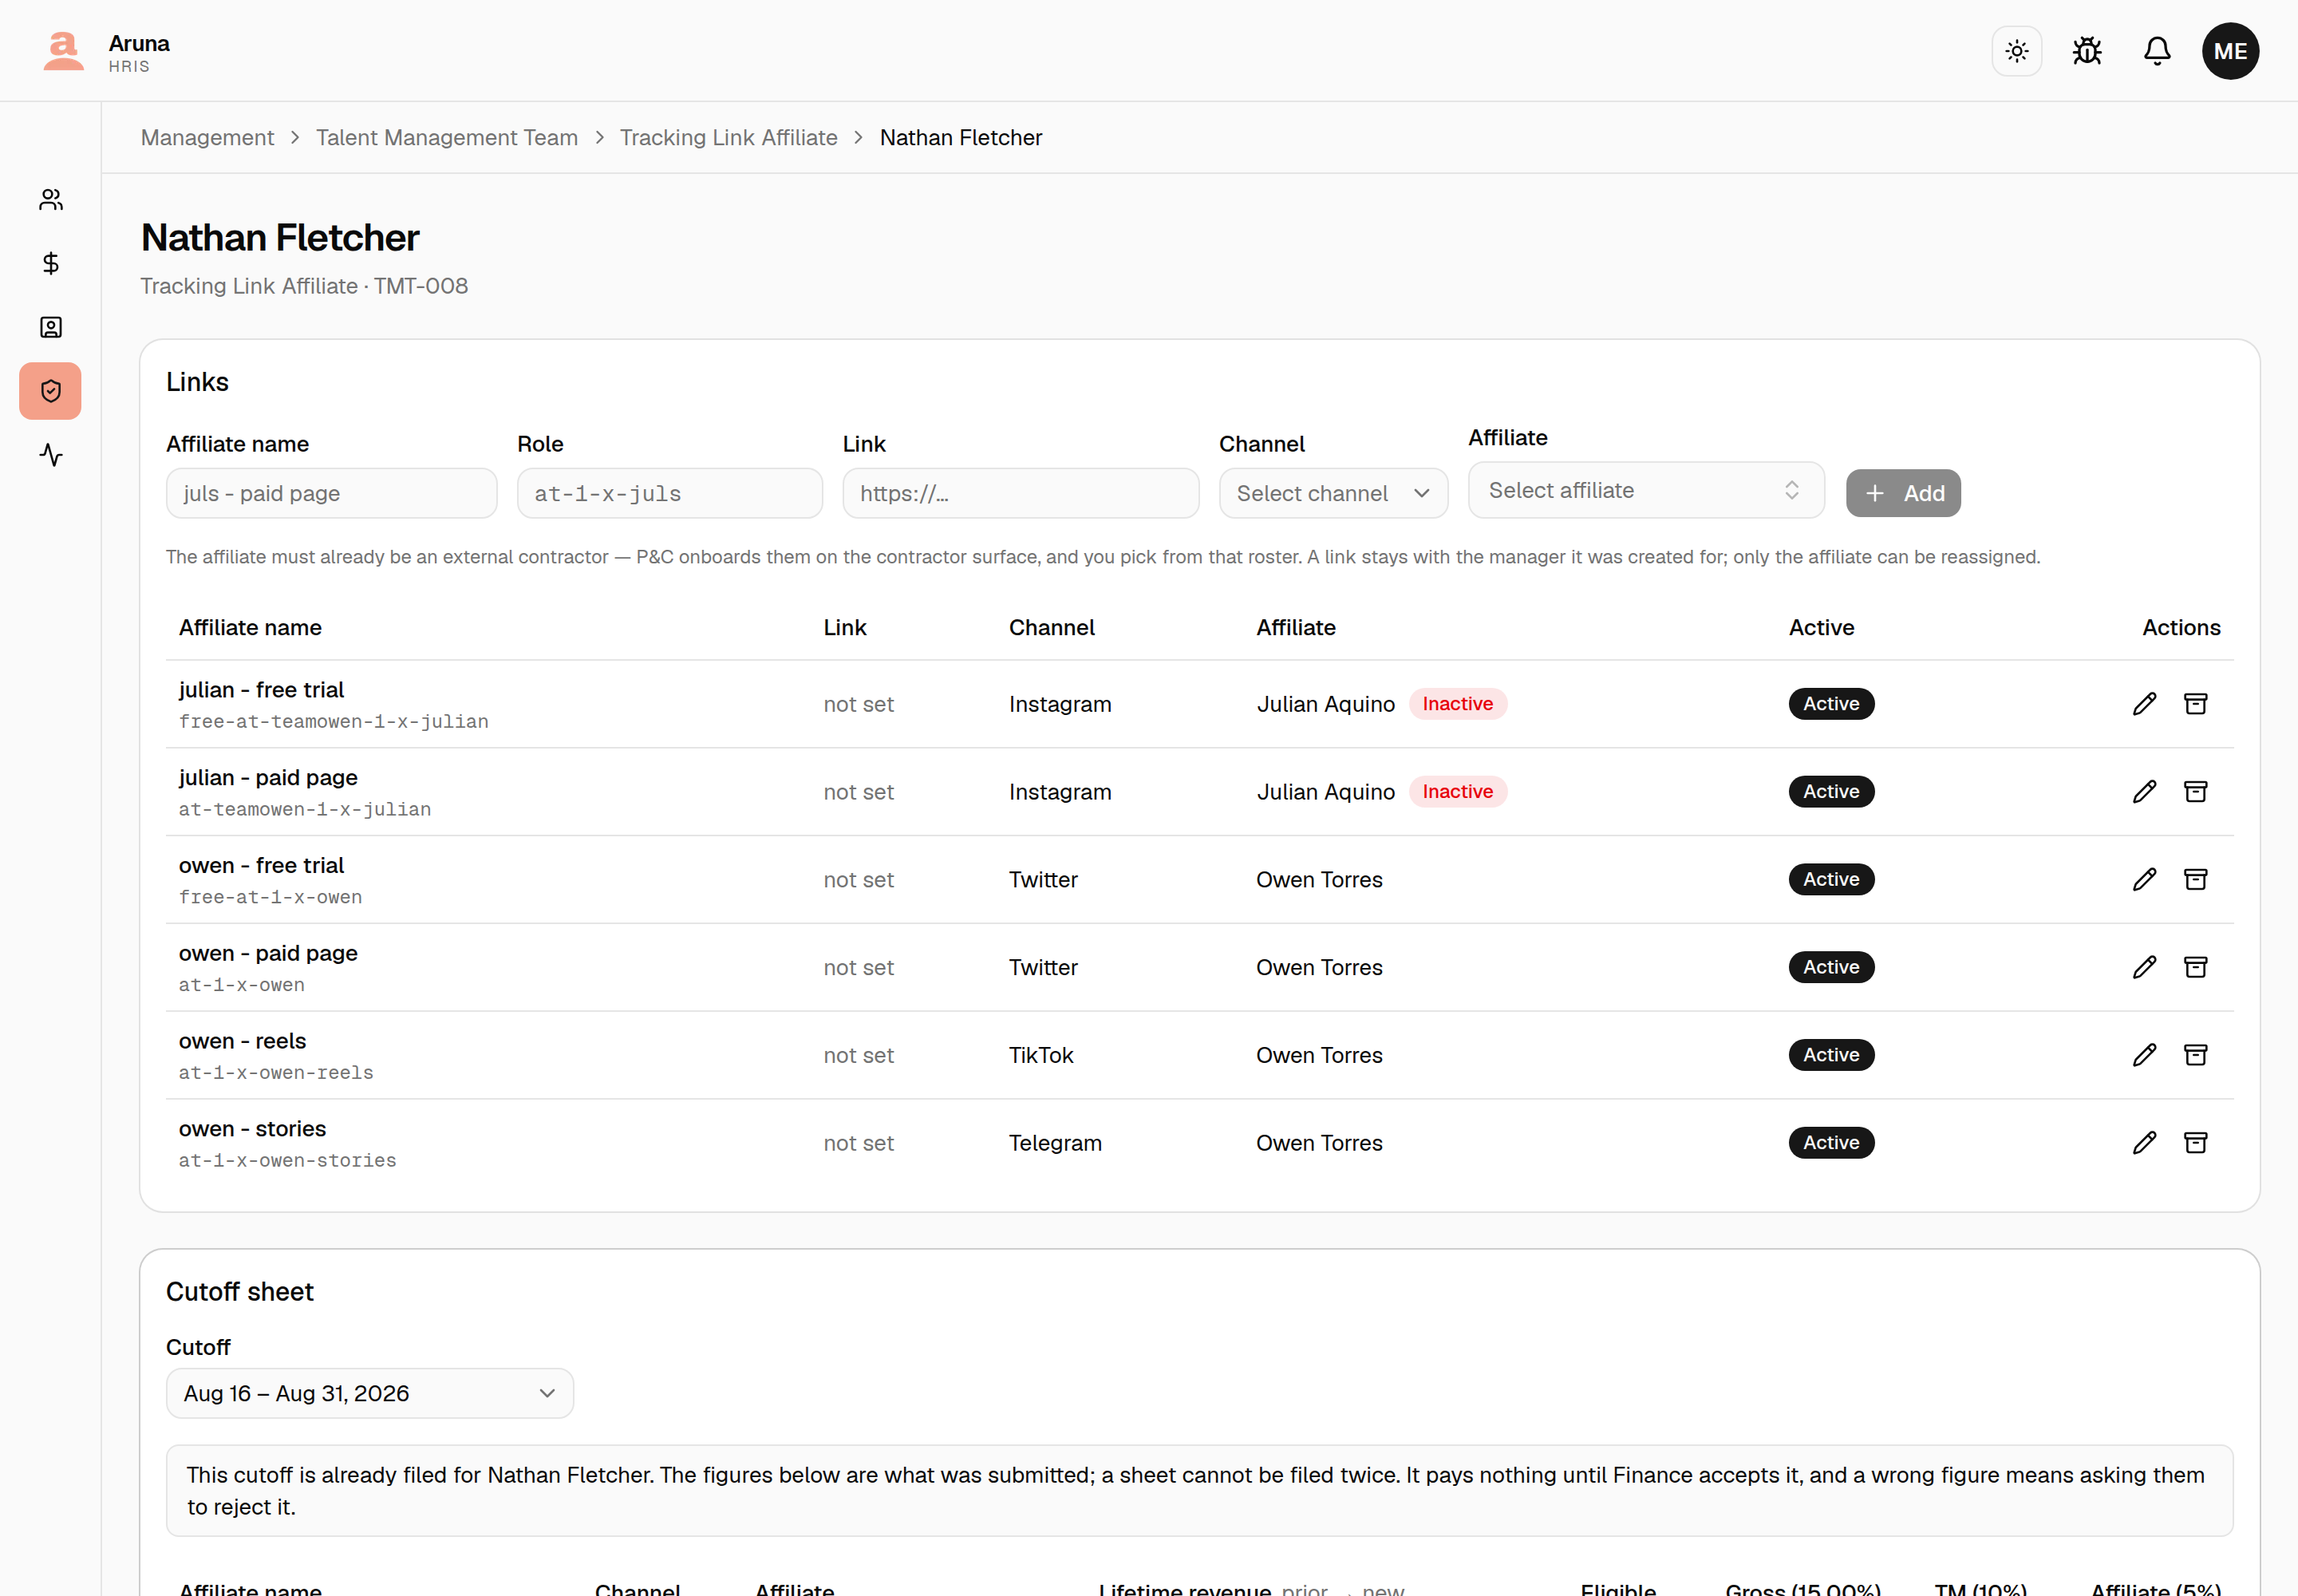Archive the owen - paid page link
The width and height of the screenshot is (2298, 1596).
pyautogui.click(x=2195, y=967)
